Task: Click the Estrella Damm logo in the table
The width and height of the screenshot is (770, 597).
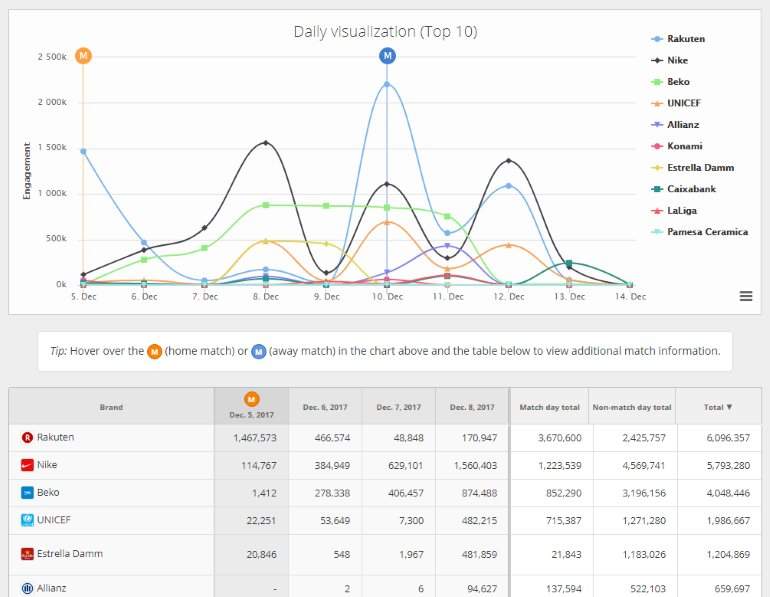Action: pyautogui.click(x=27, y=554)
